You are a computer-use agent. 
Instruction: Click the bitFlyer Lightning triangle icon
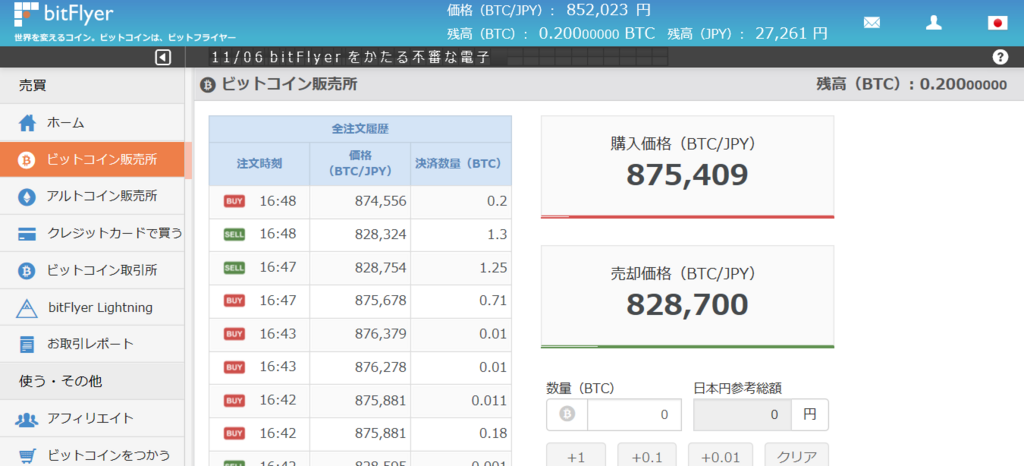tap(27, 308)
